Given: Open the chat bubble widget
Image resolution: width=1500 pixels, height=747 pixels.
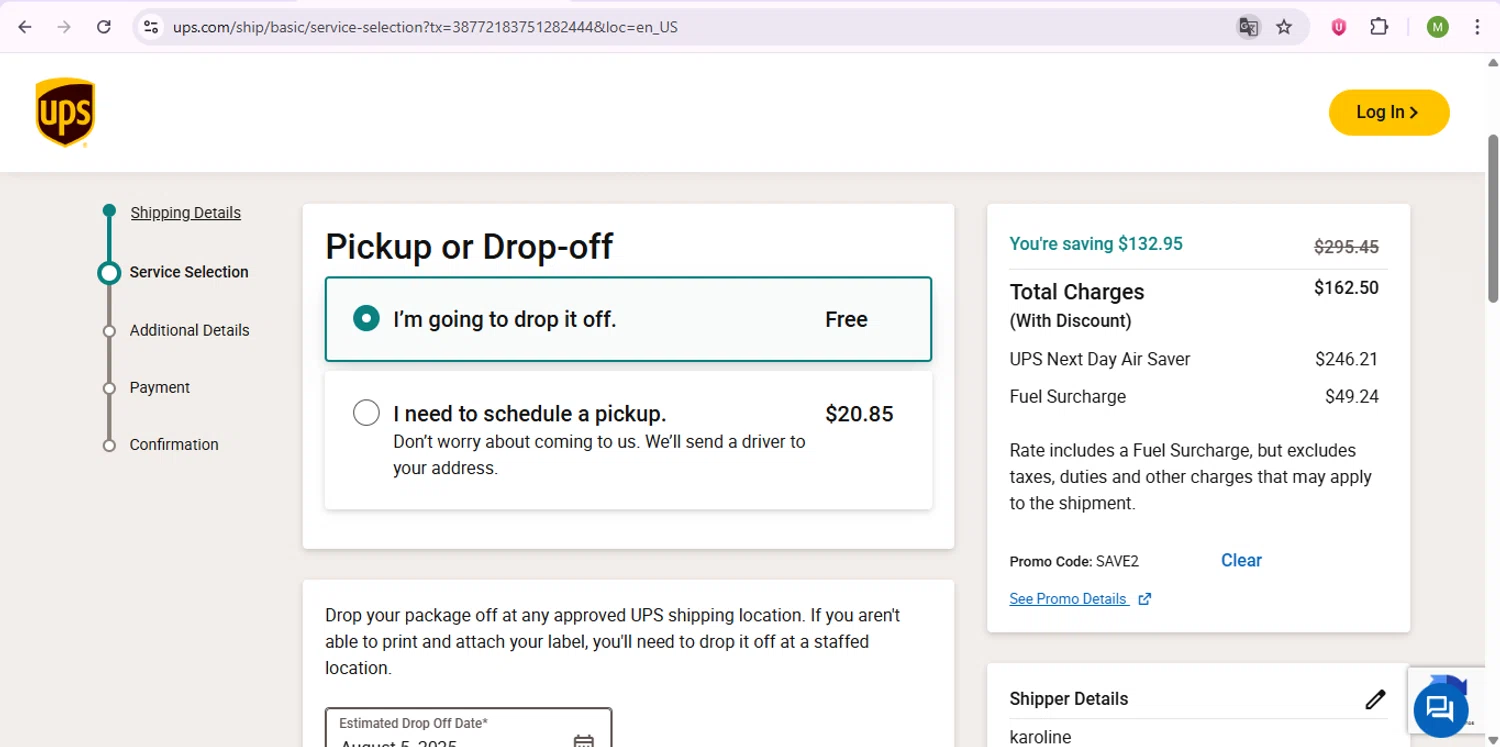Looking at the screenshot, I should 1440,710.
